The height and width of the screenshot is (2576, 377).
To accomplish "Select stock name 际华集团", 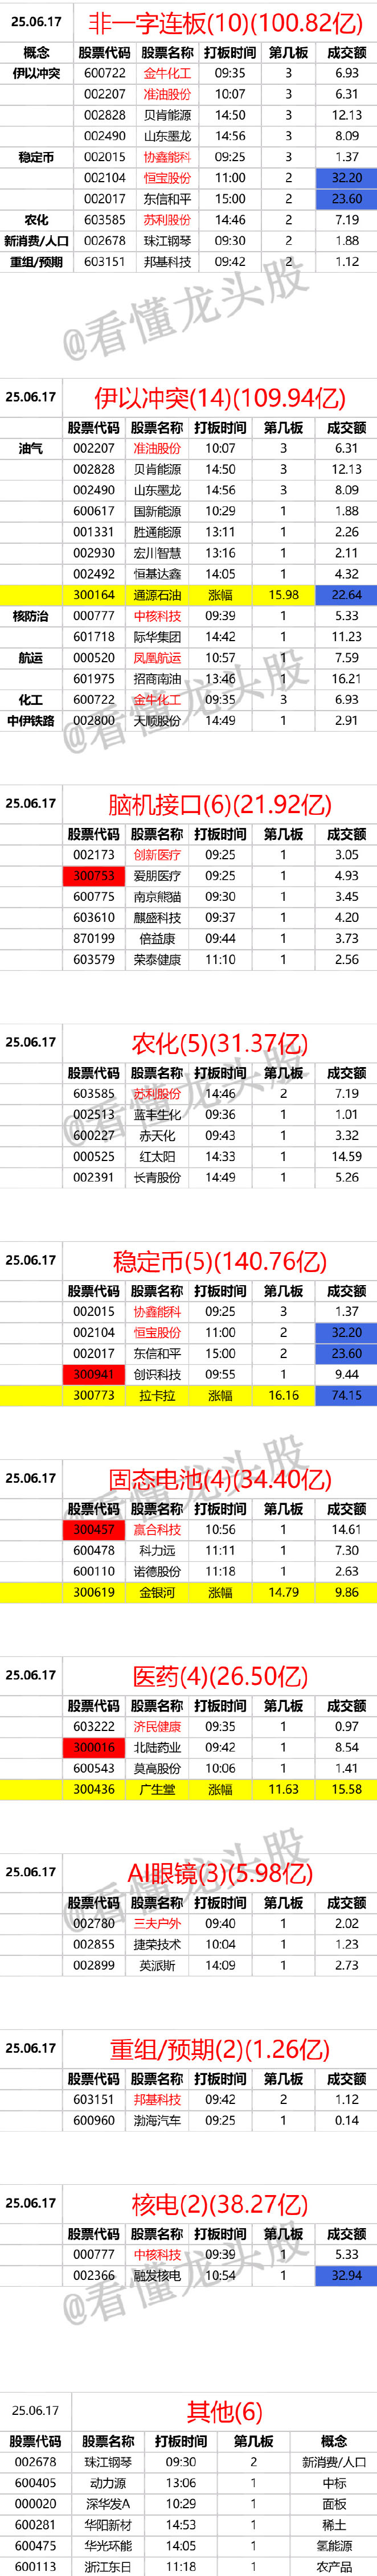I will 157,637.
